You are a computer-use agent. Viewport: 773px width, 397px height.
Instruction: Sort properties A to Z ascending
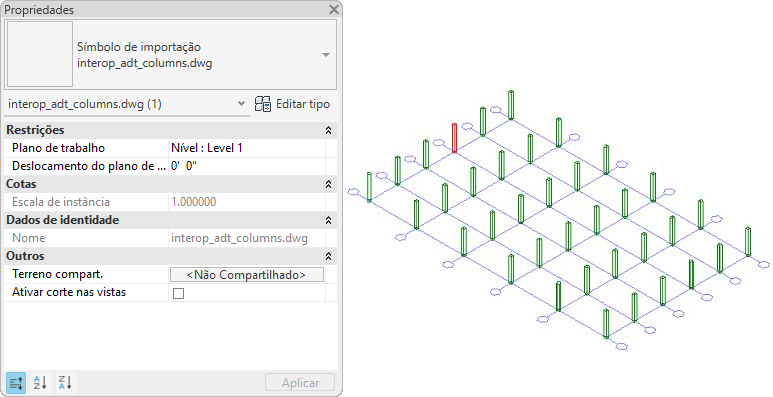(x=40, y=383)
